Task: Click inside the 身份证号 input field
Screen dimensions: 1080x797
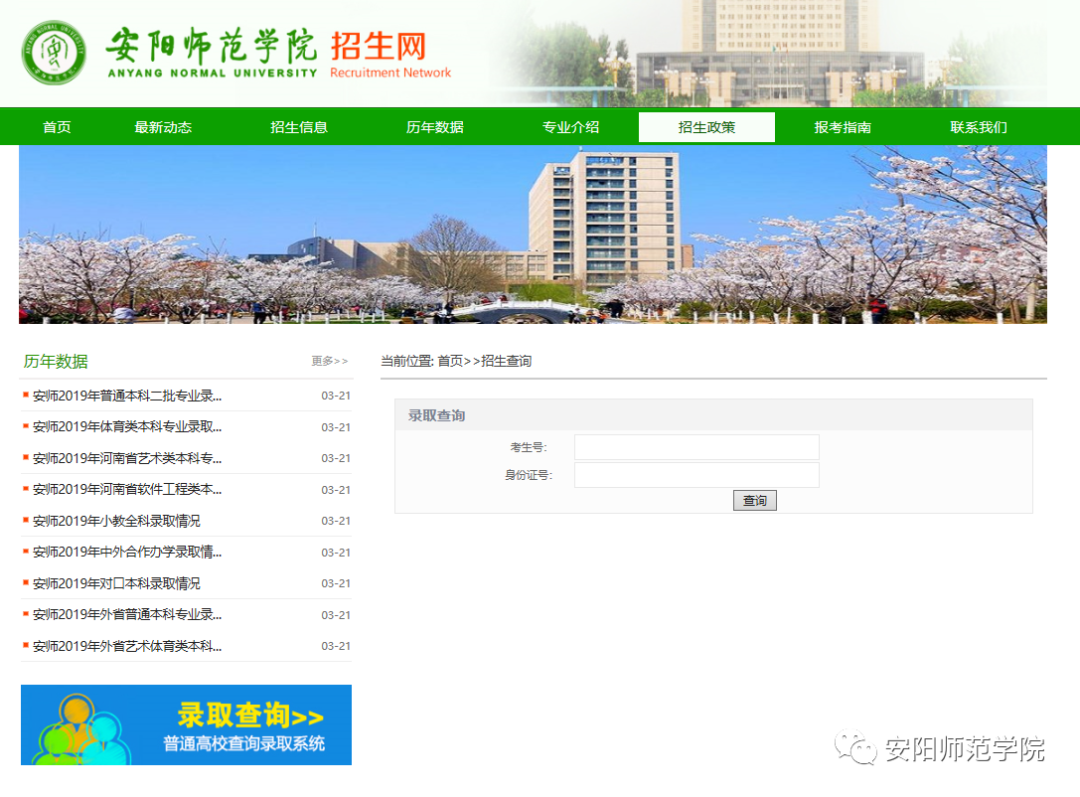Action: click(x=695, y=474)
